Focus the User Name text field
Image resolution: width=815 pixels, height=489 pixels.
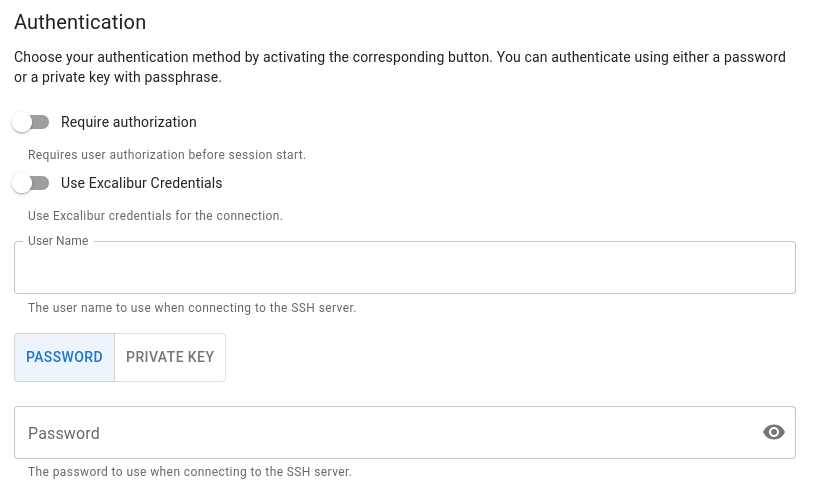click(404, 268)
